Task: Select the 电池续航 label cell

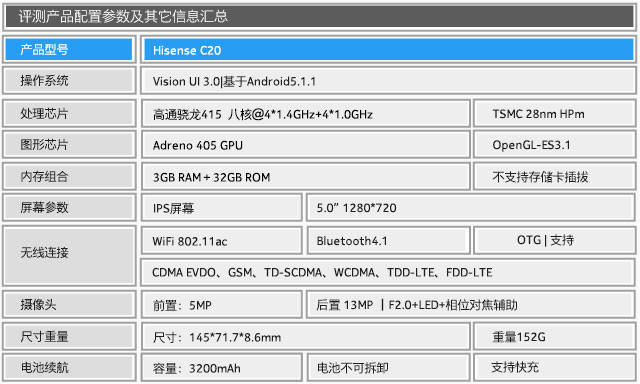Action: click(x=69, y=368)
